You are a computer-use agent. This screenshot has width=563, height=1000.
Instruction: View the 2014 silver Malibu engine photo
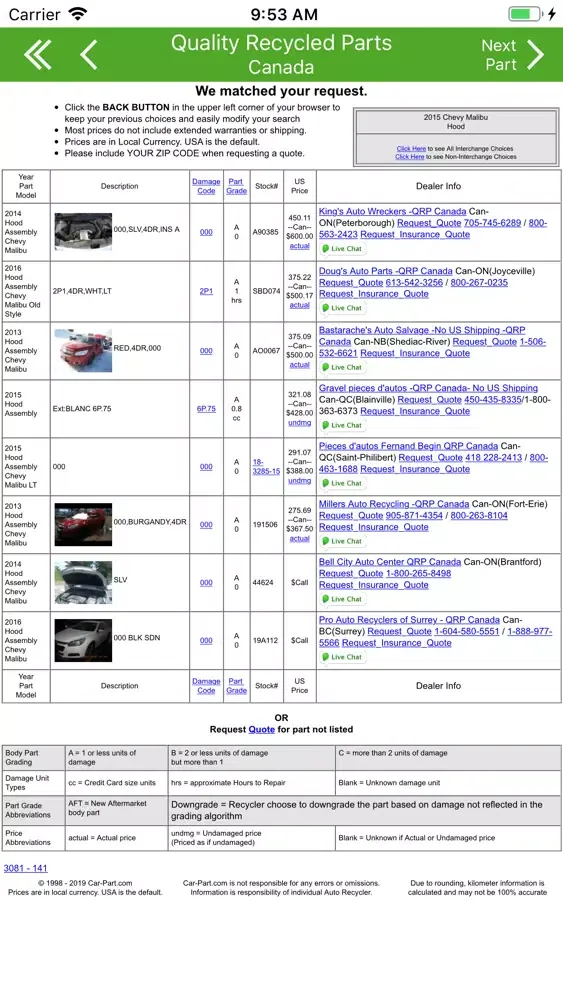[x=83, y=232]
